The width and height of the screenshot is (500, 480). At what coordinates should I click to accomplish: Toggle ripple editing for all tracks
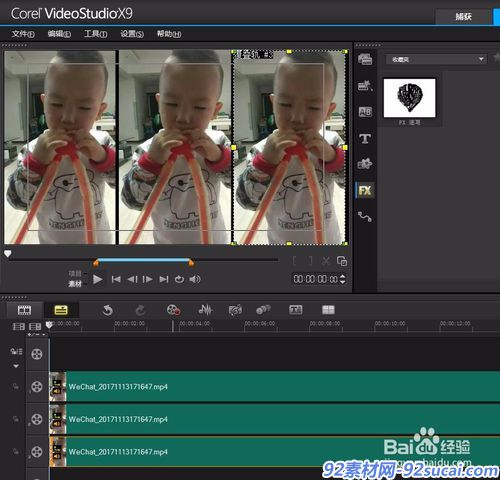16,351
